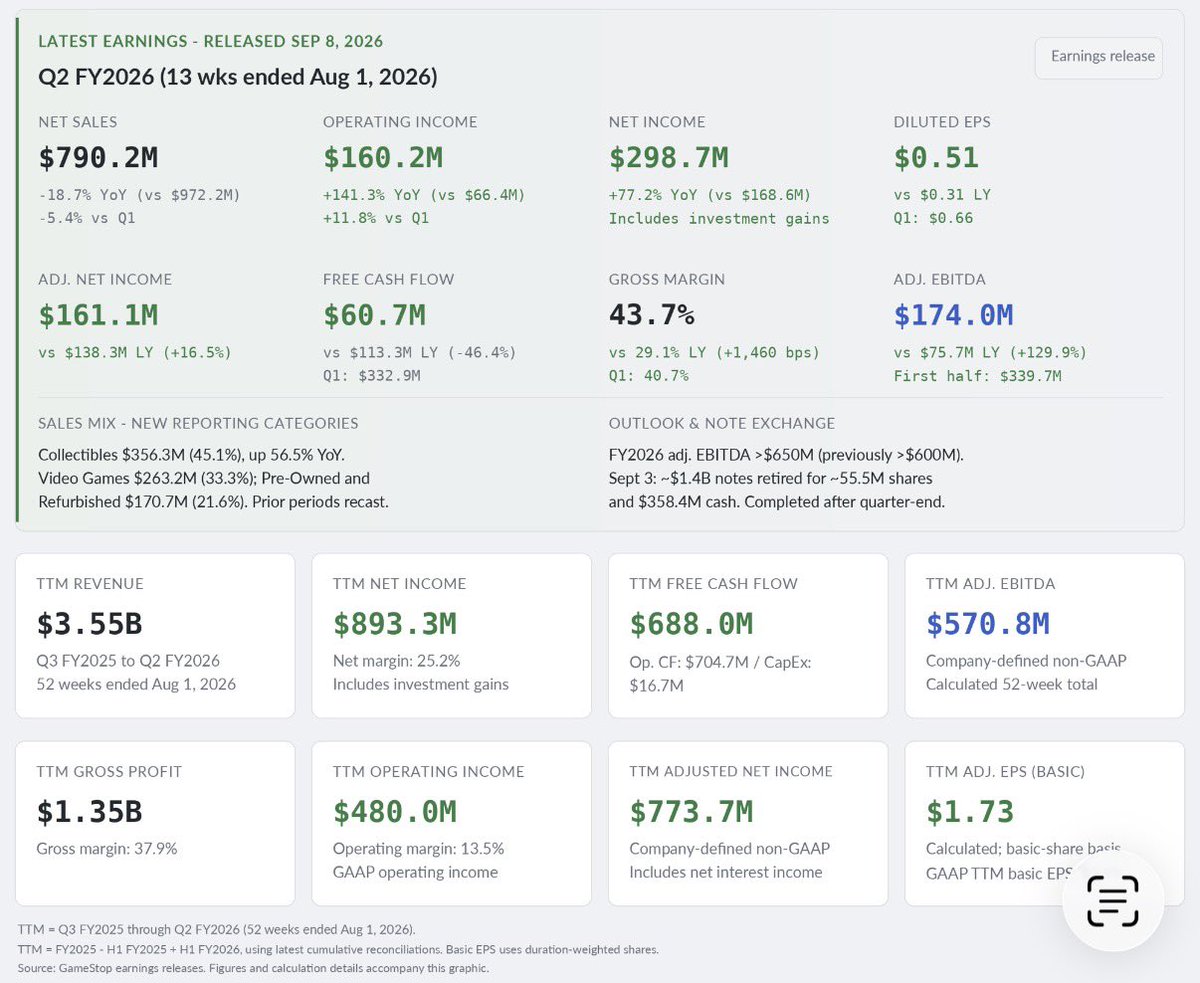
Task: Click the 'First half: $339.7M' line
Action: [977, 376]
